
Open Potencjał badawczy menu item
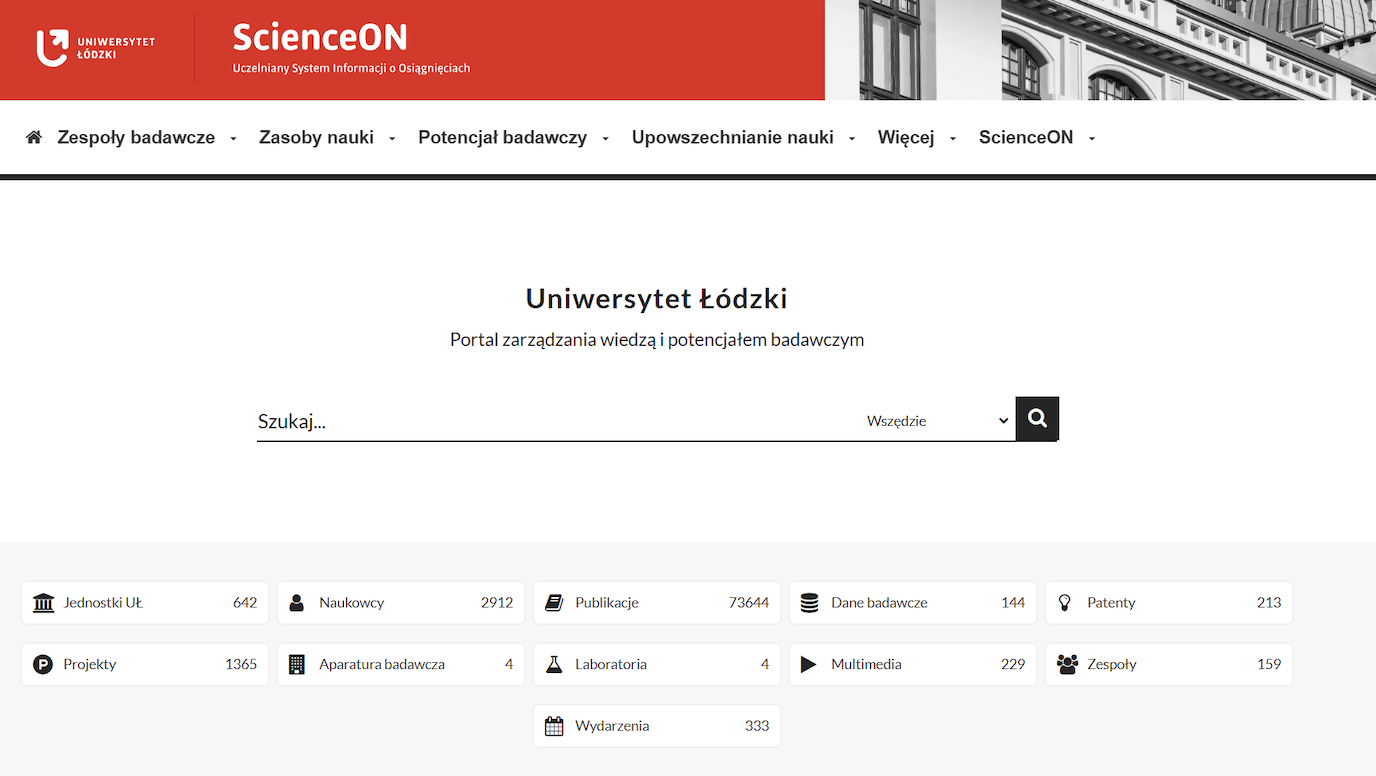[502, 138]
